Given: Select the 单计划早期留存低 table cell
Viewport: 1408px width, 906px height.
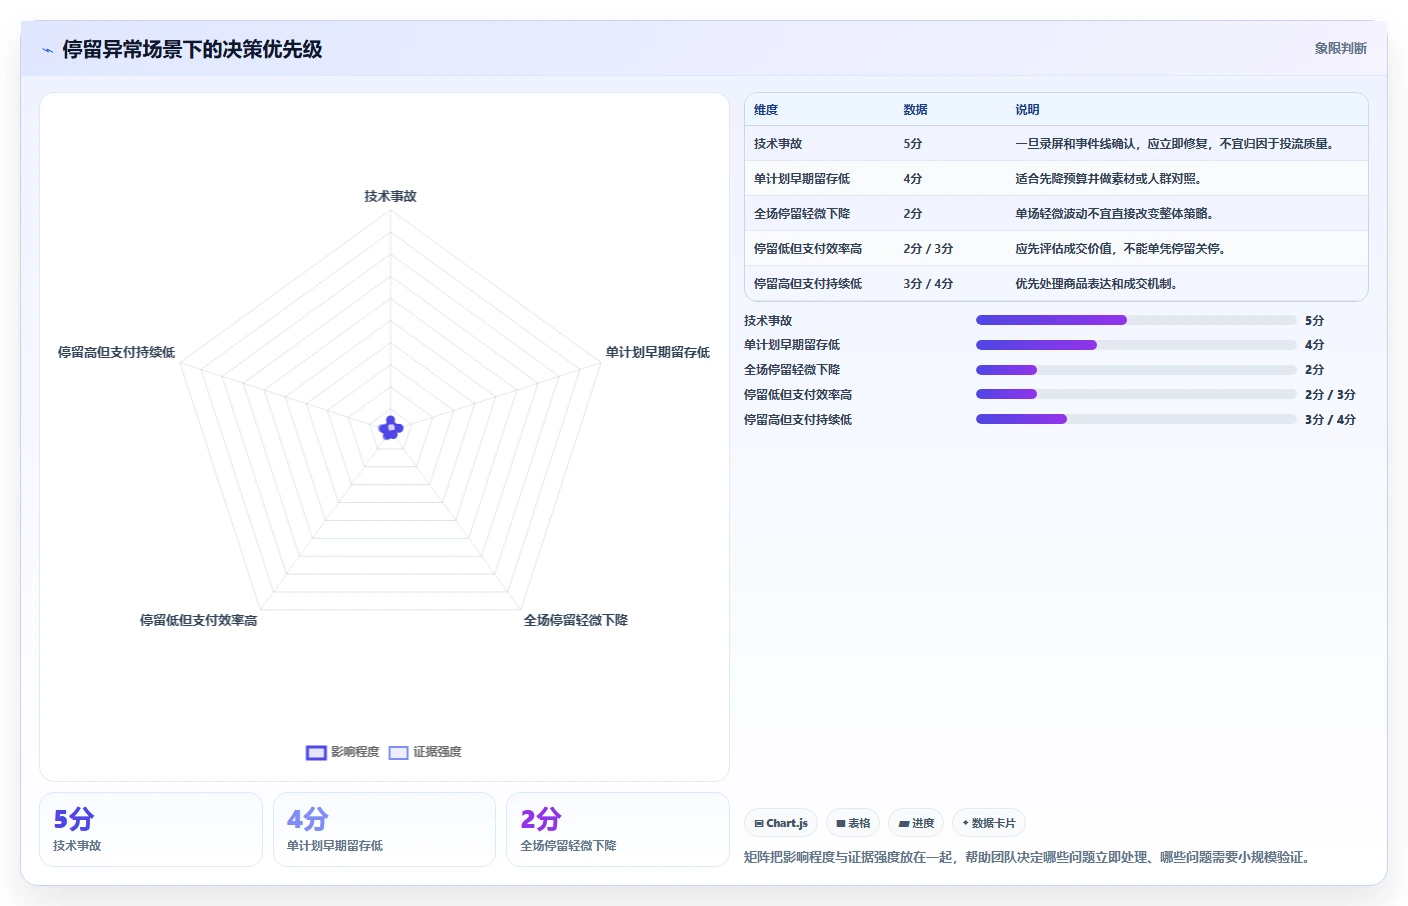Looking at the screenshot, I should click(802, 179).
